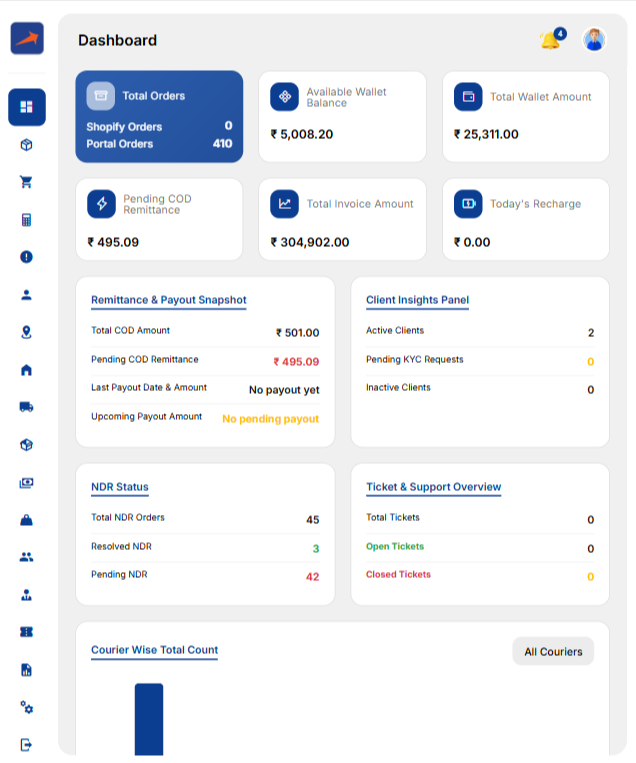Open the rate calculator sidebar icon

[26, 220]
